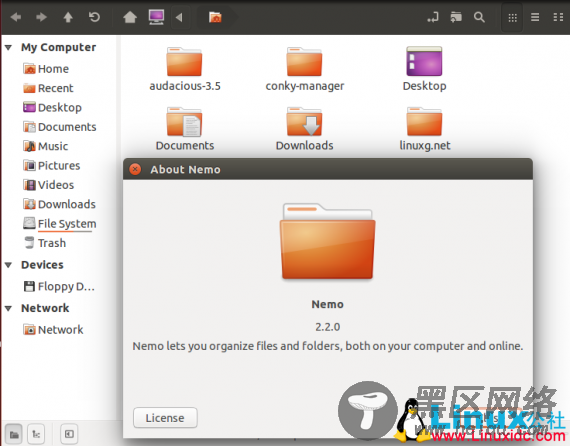Open the Network item under Network
The height and width of the screenshot is (446, 570).
(x=53, y=330)
